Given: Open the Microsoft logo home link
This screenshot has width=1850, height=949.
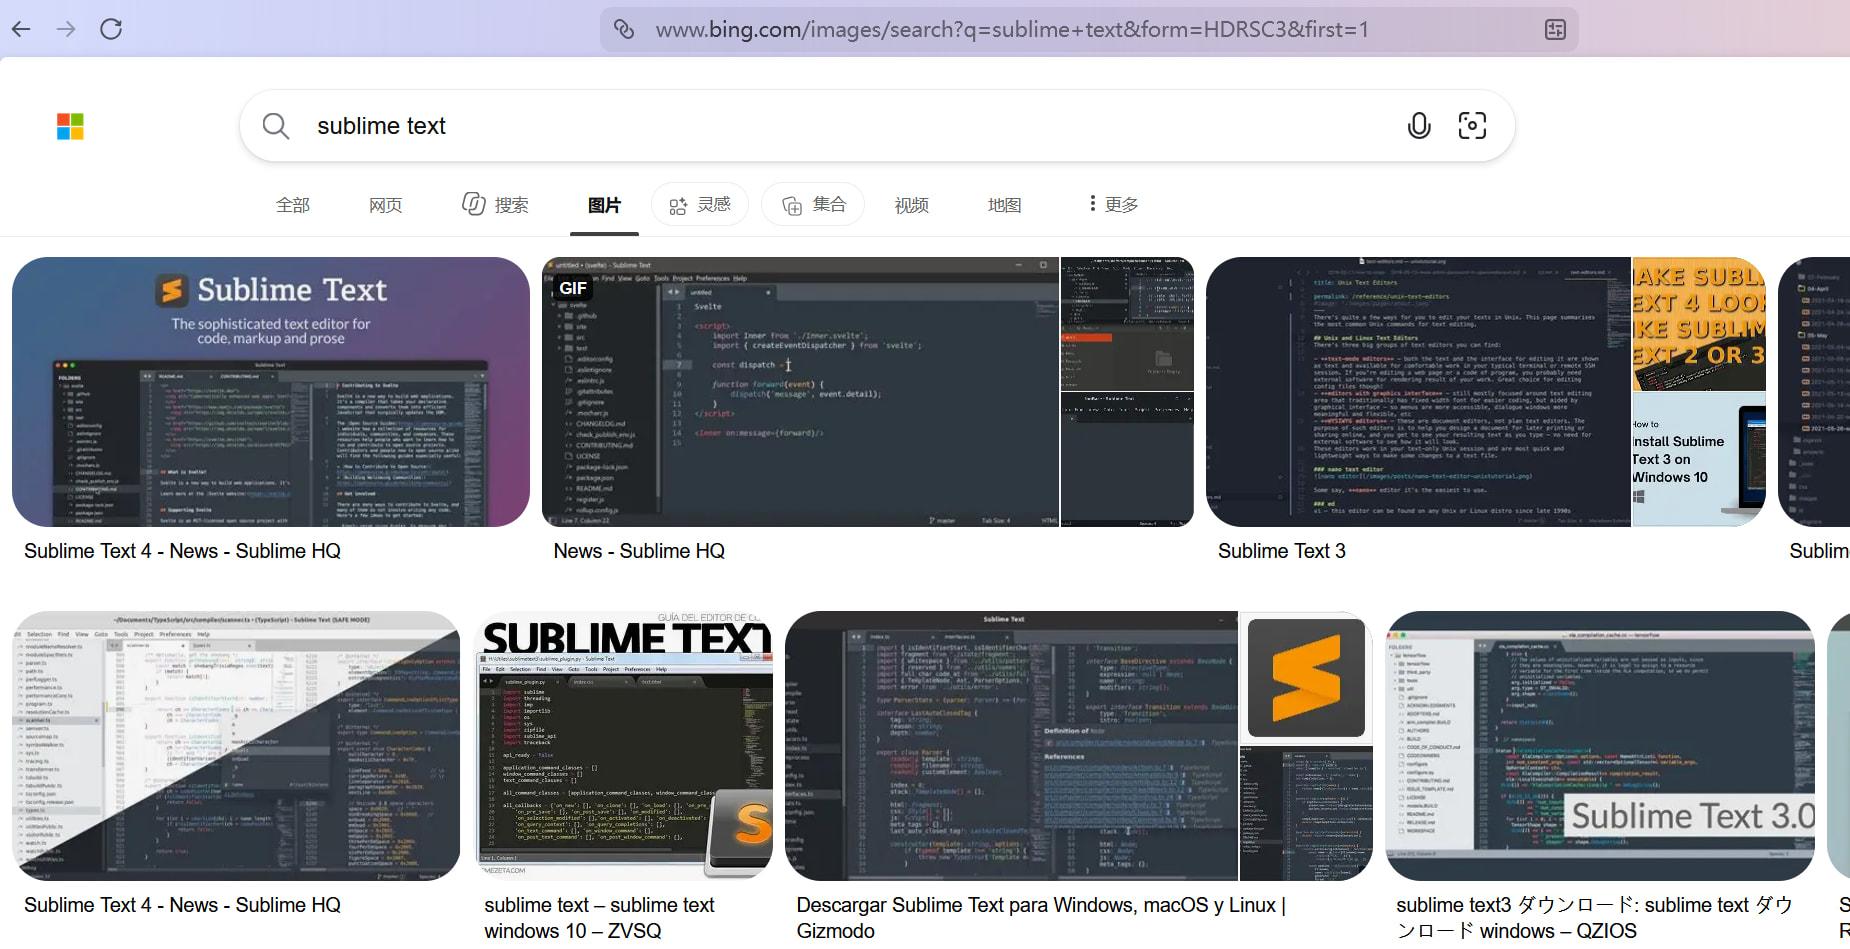Looking at the screenshot, I should 70,126.
